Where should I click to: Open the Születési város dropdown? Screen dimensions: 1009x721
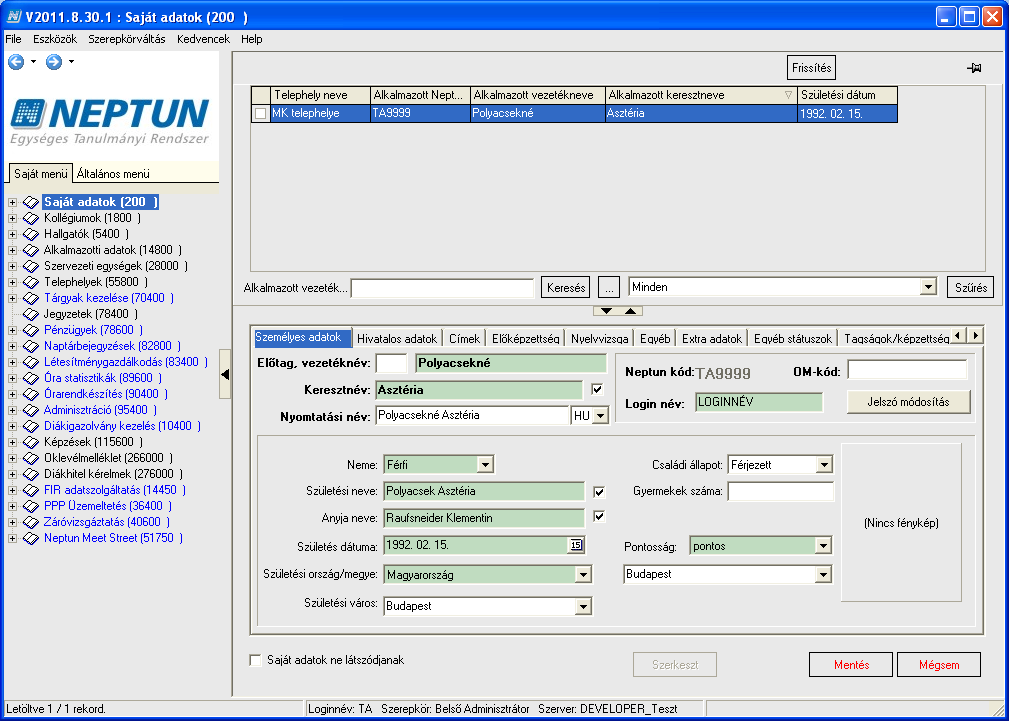(x=583, y=606)
